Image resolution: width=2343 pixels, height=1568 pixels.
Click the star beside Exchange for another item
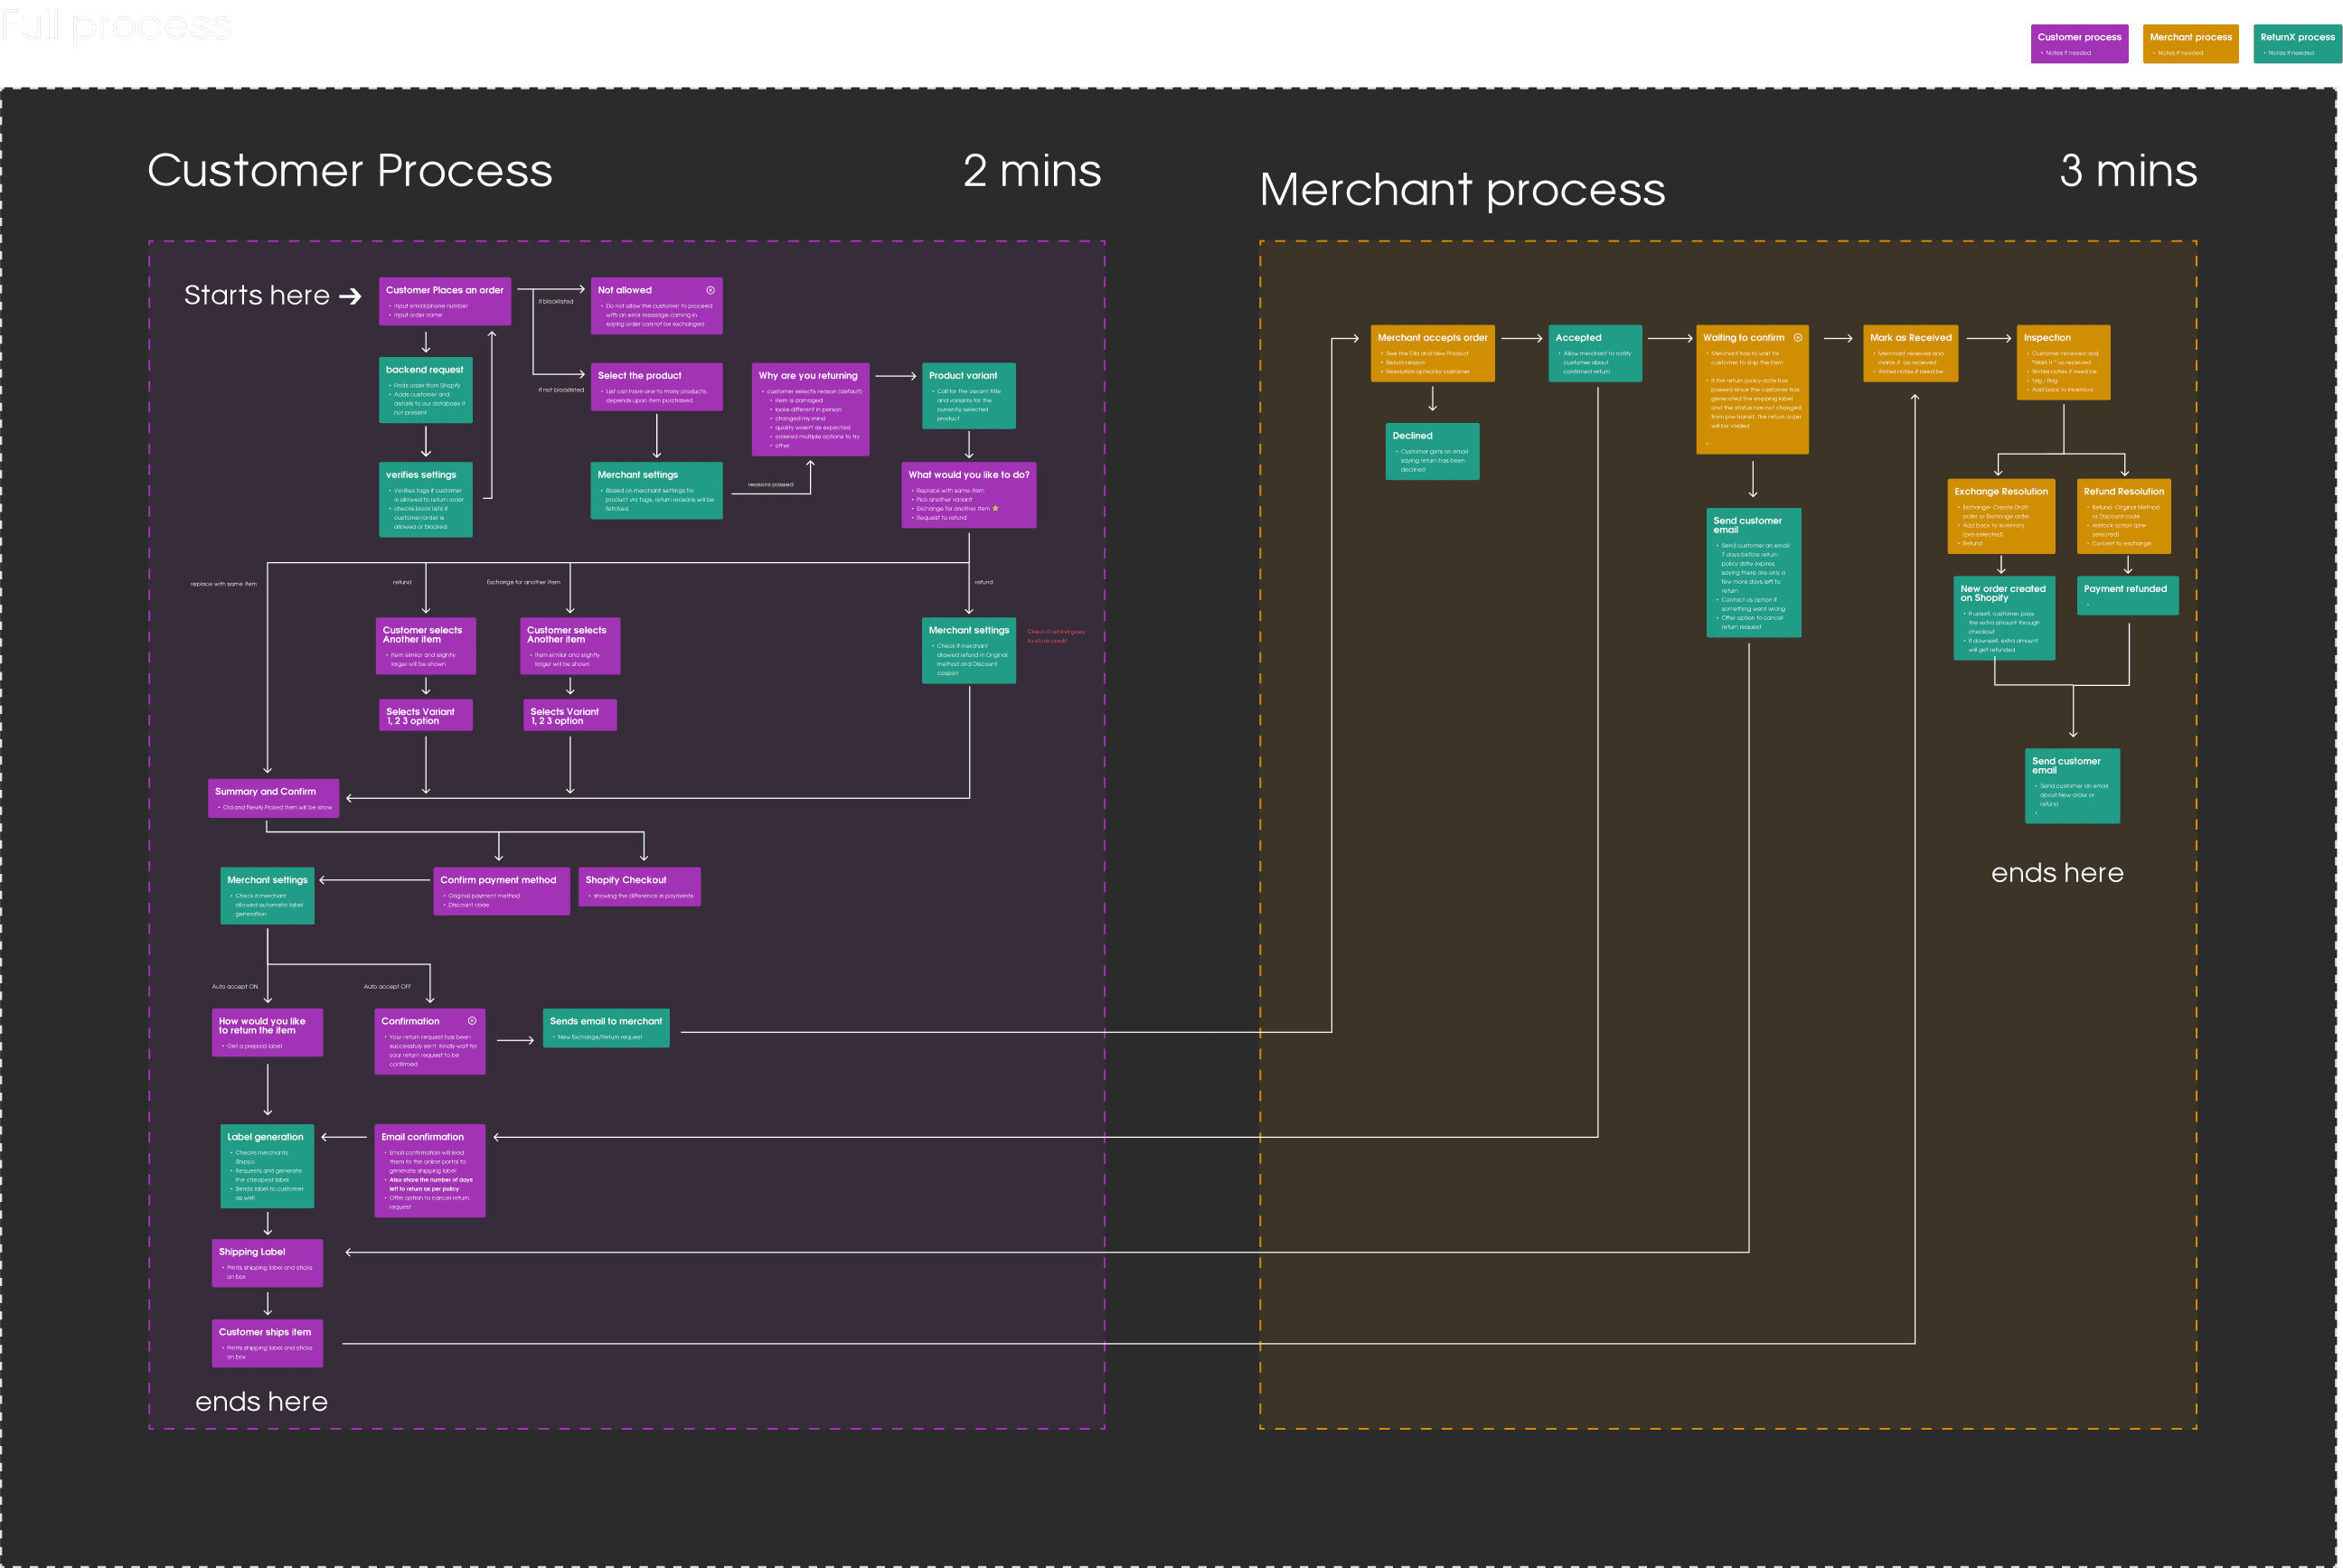click(995, 508)
